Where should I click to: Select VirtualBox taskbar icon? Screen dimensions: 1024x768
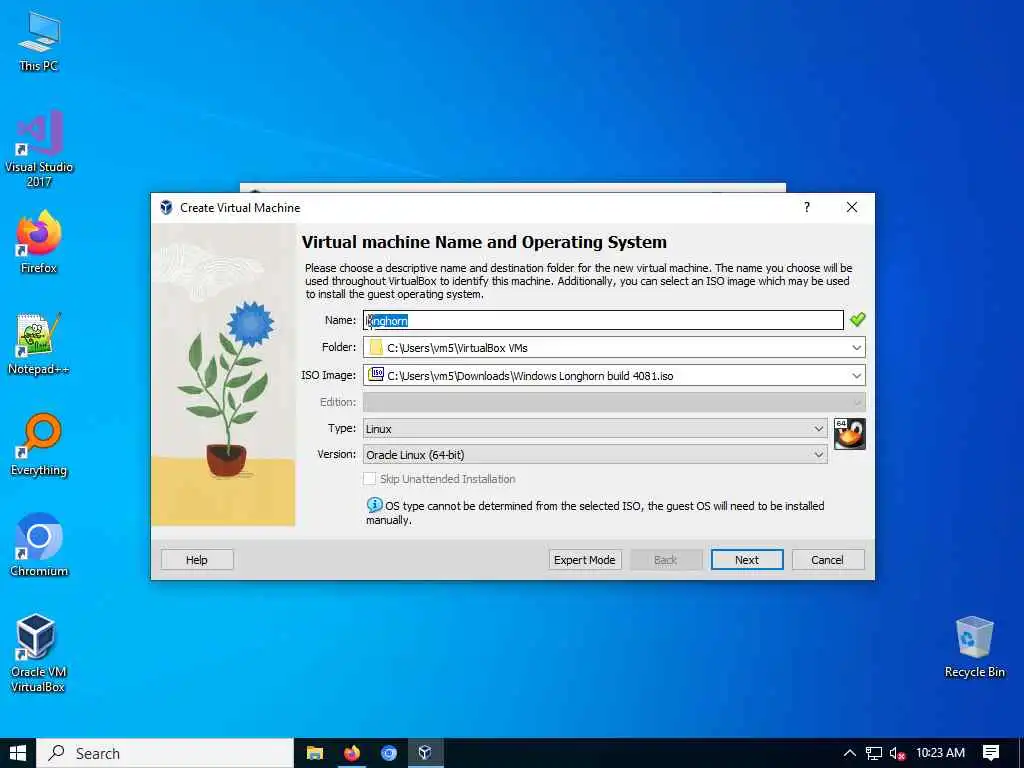[425, 753]
